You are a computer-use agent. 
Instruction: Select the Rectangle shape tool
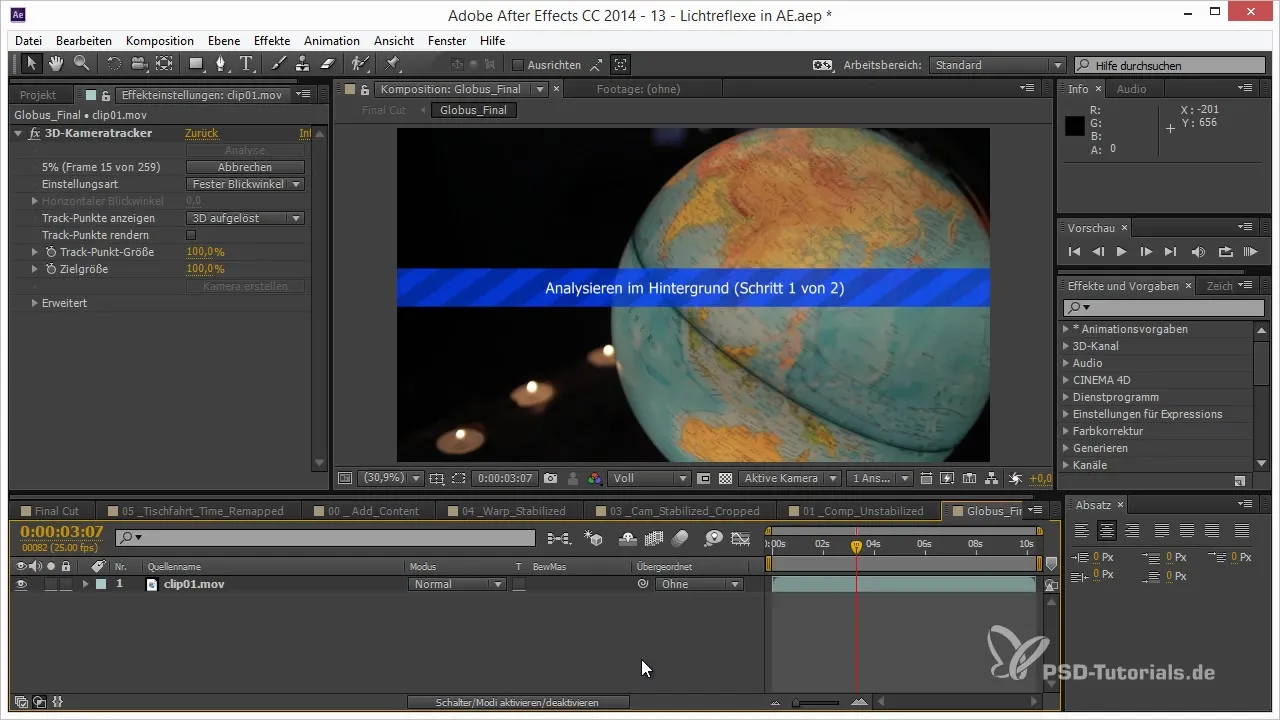tap(196, 64)
